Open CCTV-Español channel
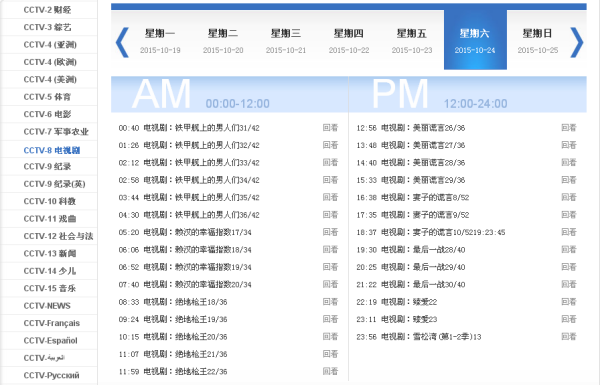 click(x=50, y=341)
